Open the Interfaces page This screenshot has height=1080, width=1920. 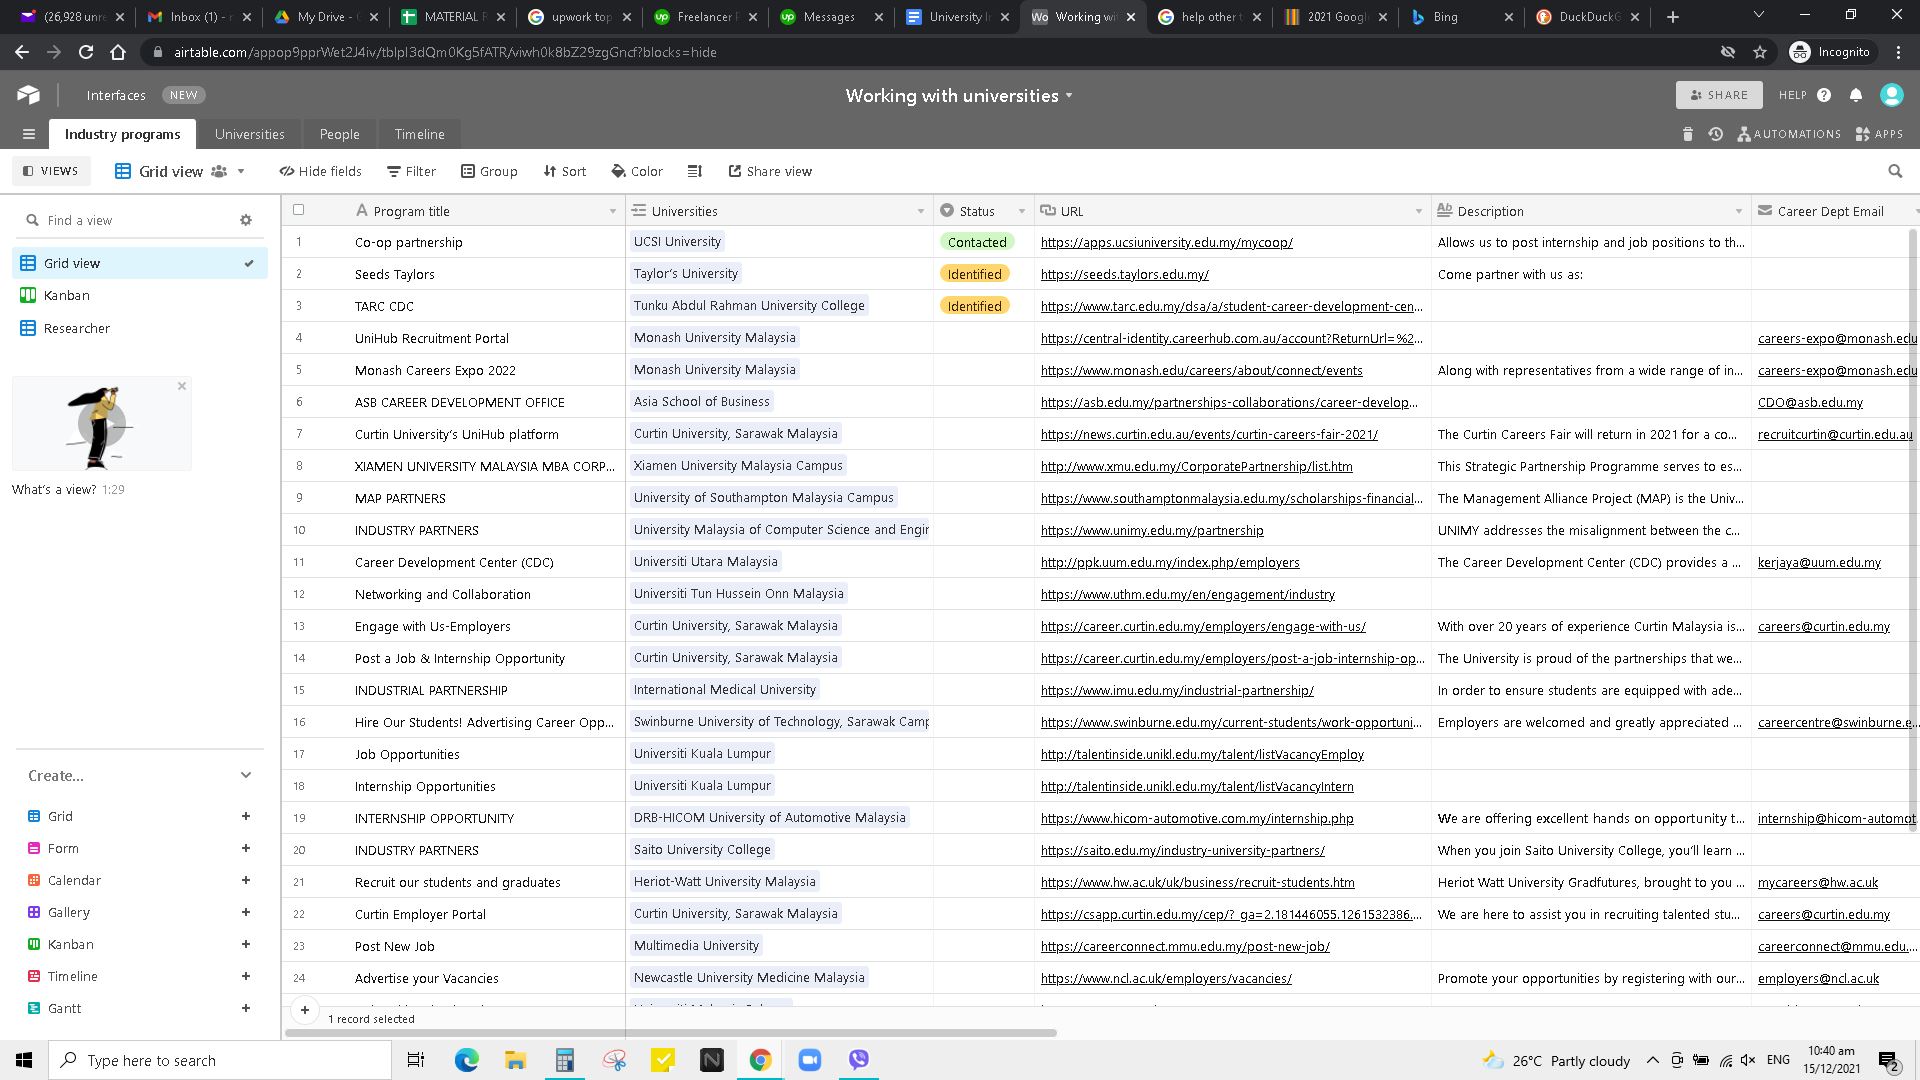[x=116, y=95]
